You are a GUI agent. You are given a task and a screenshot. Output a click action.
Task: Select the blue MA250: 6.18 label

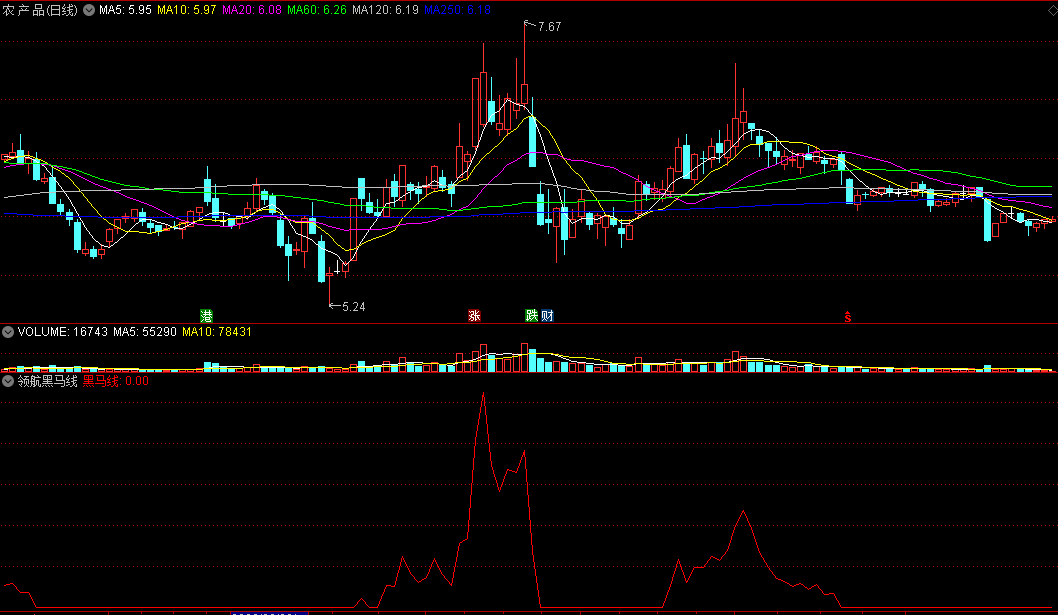point(457,10)
